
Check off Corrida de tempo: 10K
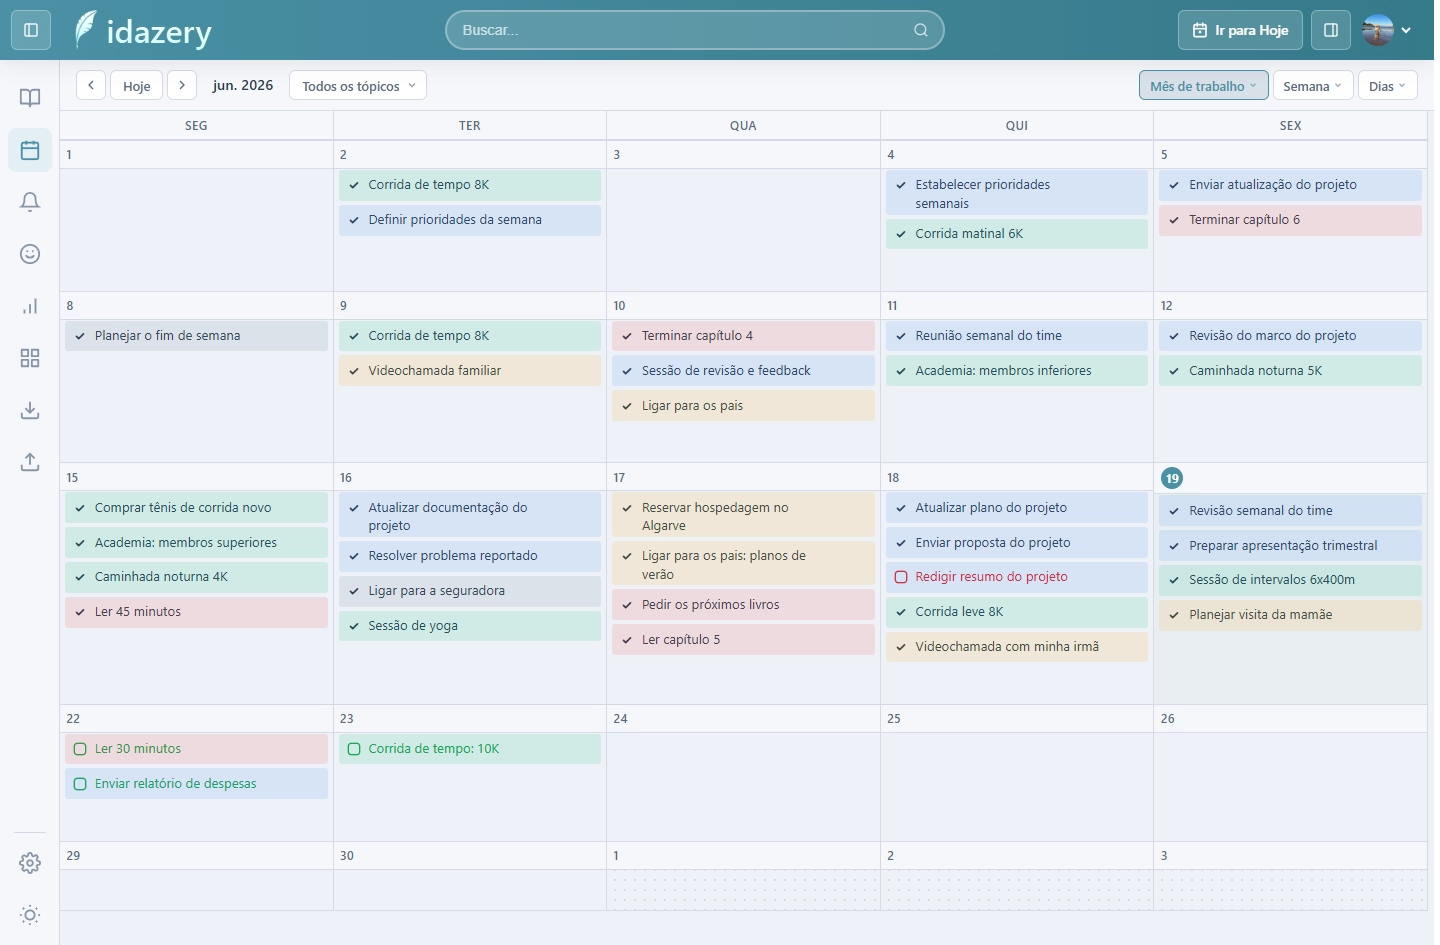click(354, 749)
